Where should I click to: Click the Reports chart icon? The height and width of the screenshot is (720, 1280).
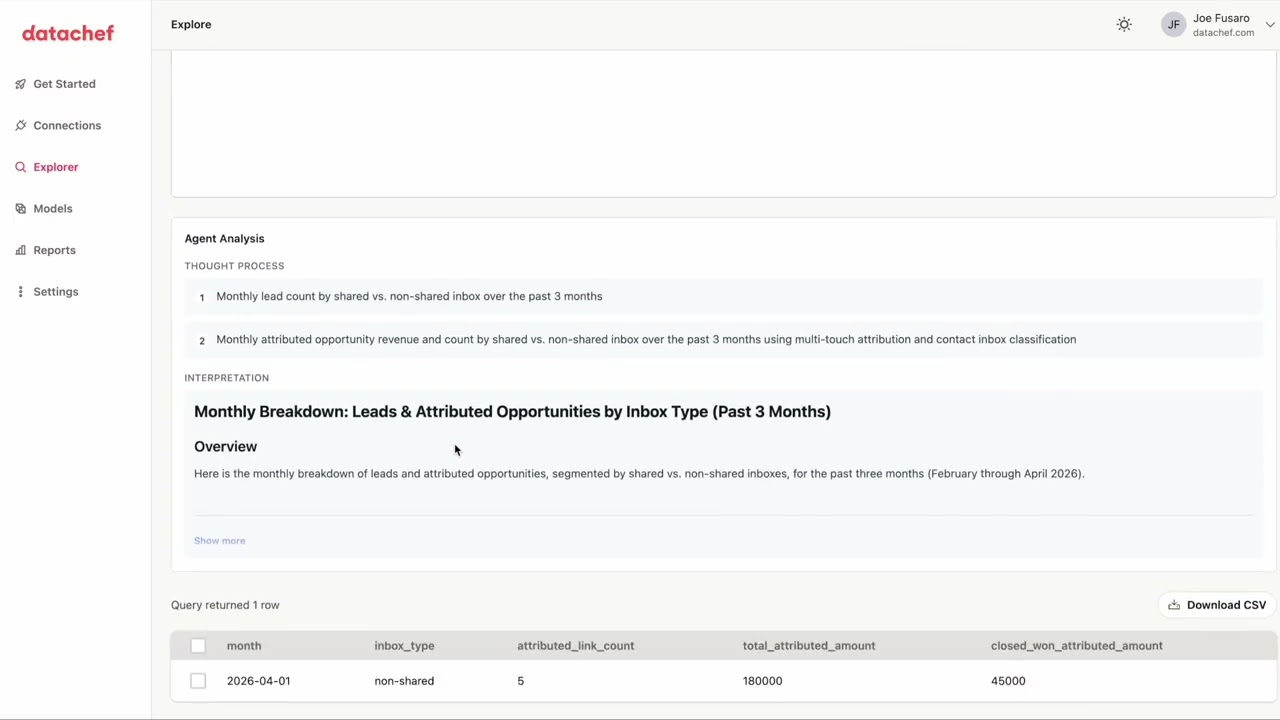[x=20, y=250]
